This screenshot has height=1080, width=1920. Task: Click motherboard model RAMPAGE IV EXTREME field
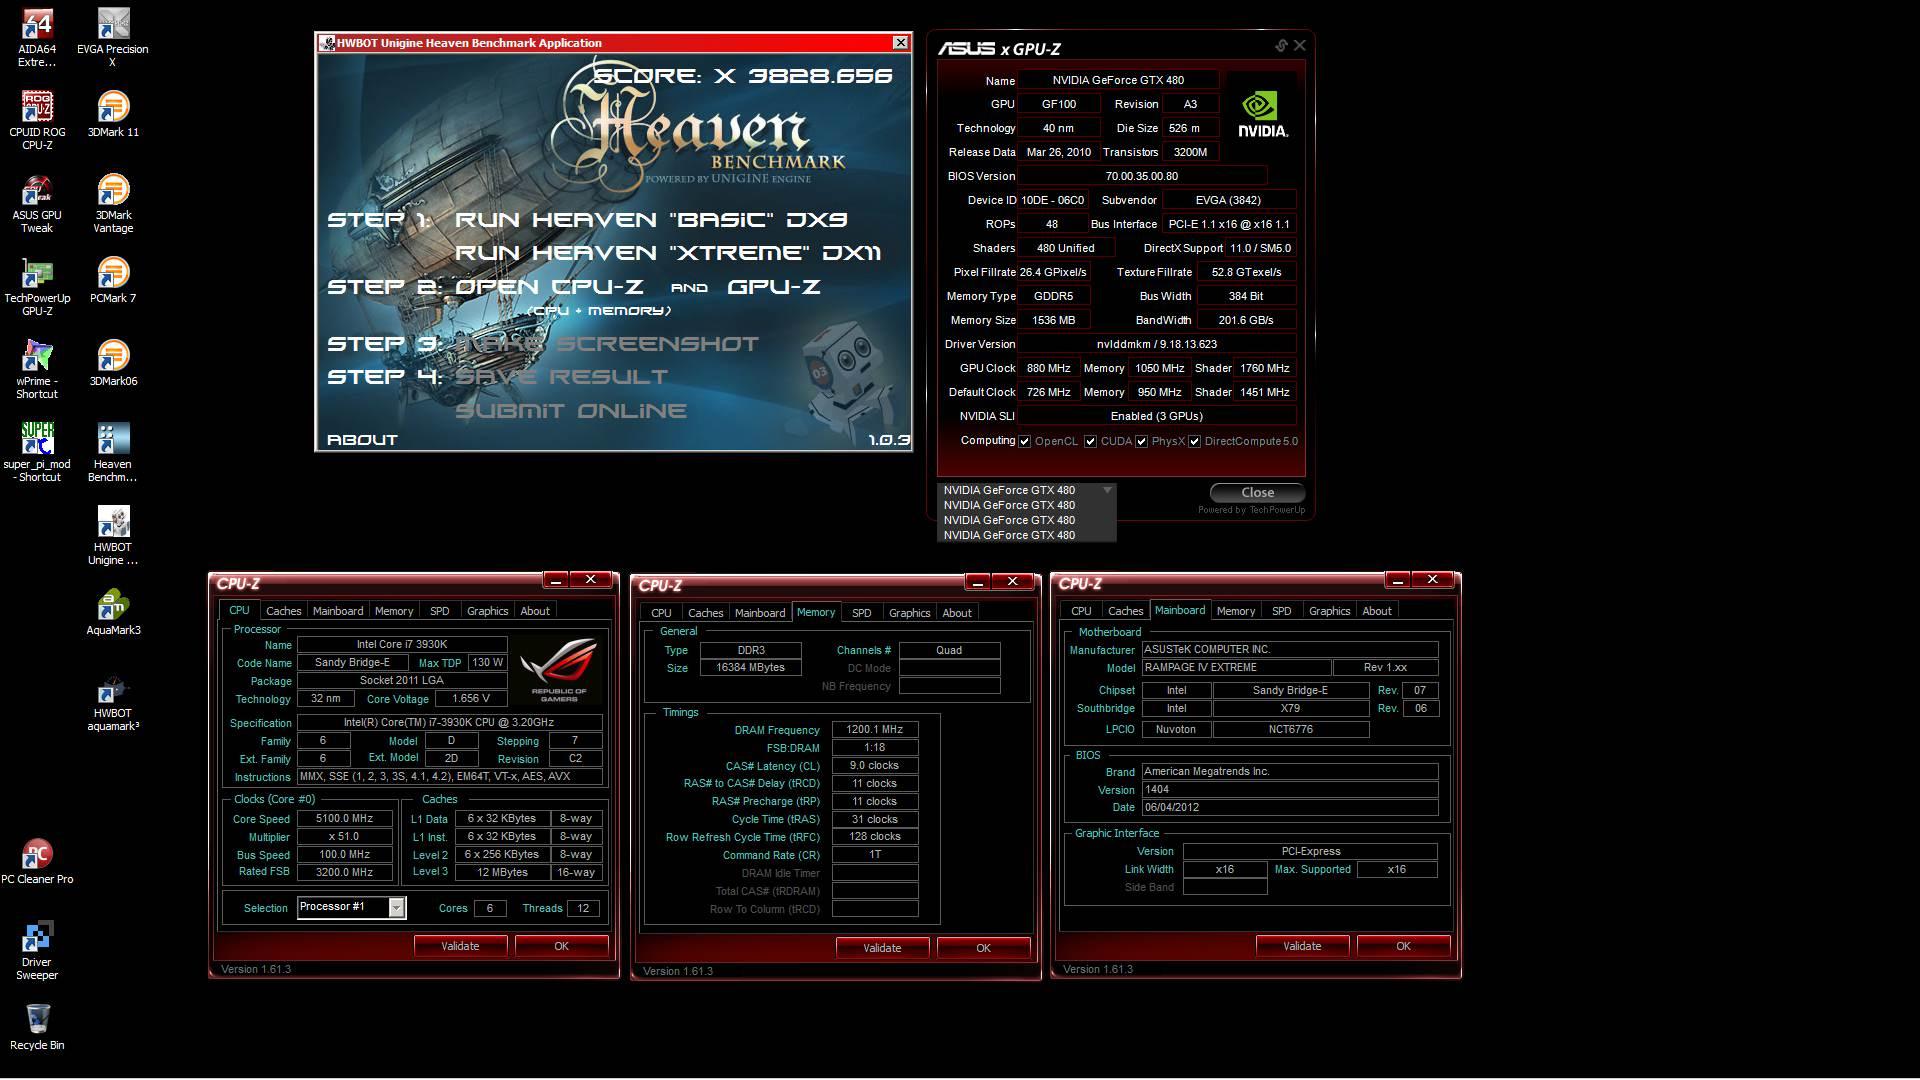(1236, 667)
